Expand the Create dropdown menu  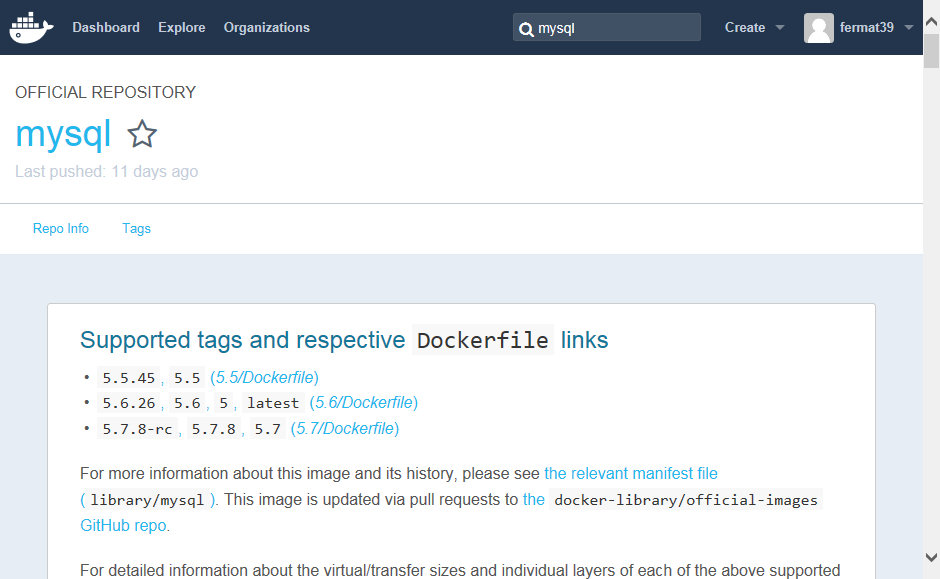(754, 28)
